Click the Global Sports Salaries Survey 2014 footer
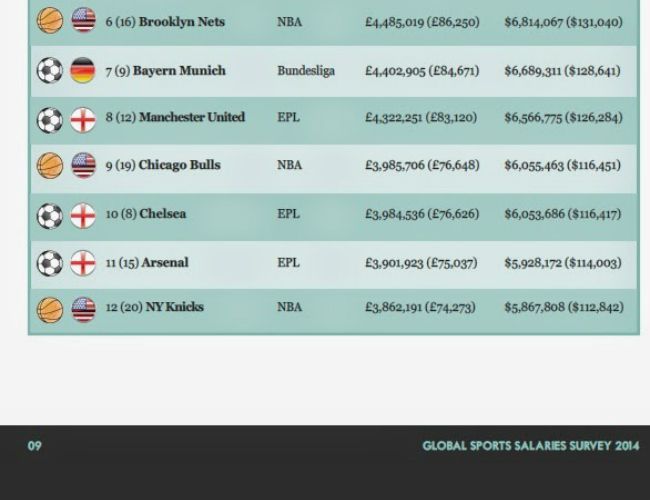The height and width of the screenshot is (500, 650). coord(530,446)
